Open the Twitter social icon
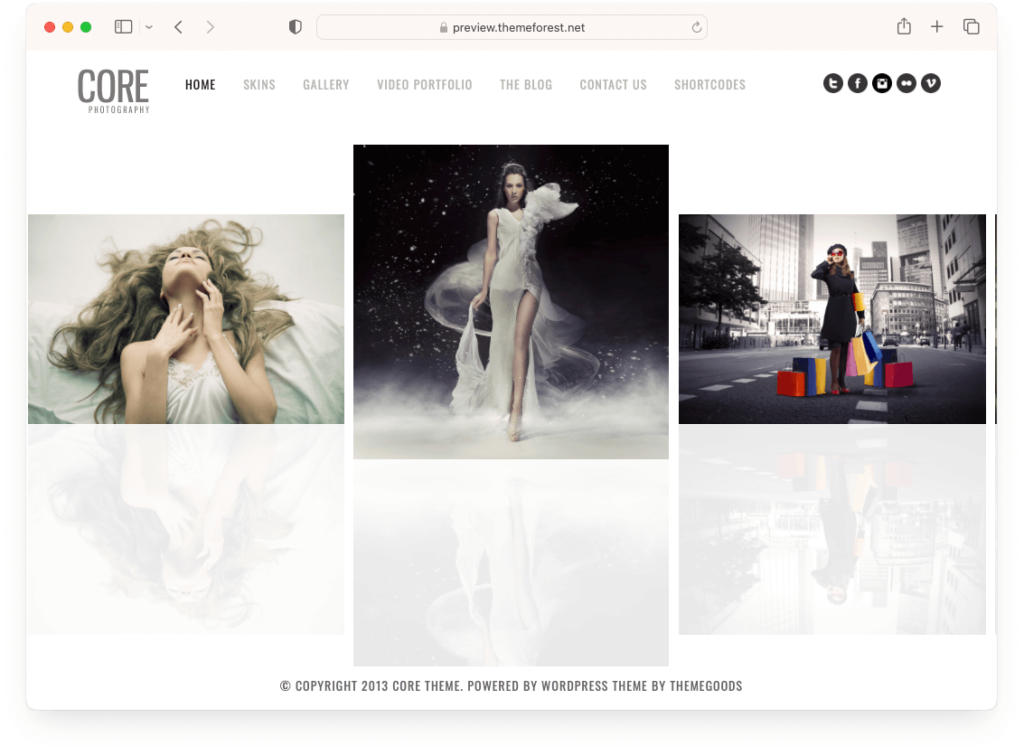The image size is (1024, 746). [833, 84]
